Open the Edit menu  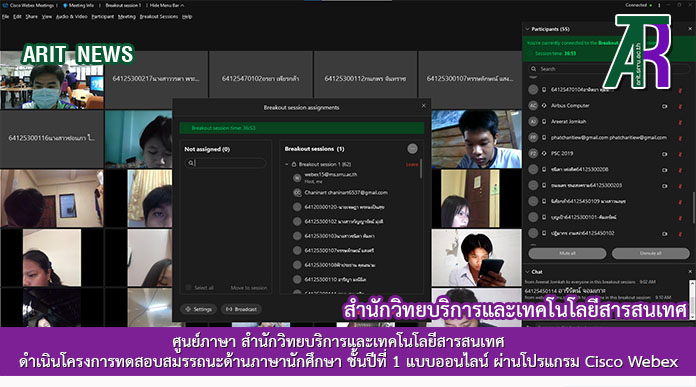coord(17,17)
